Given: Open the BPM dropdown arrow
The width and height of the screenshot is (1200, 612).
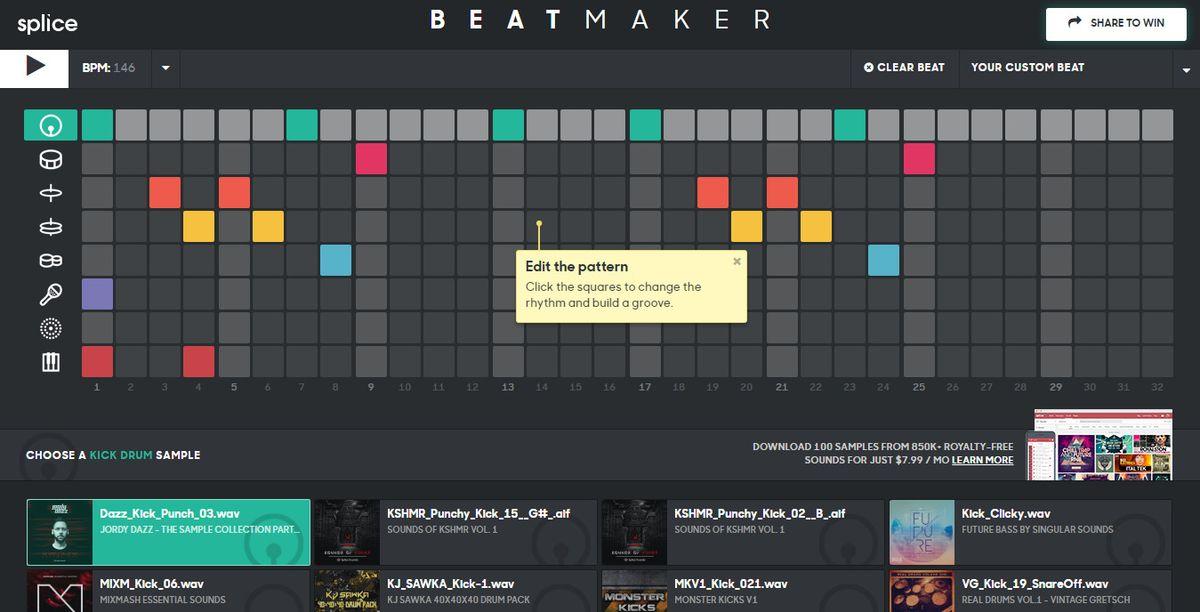Looking at the screenshot, I should pos(166,68).
